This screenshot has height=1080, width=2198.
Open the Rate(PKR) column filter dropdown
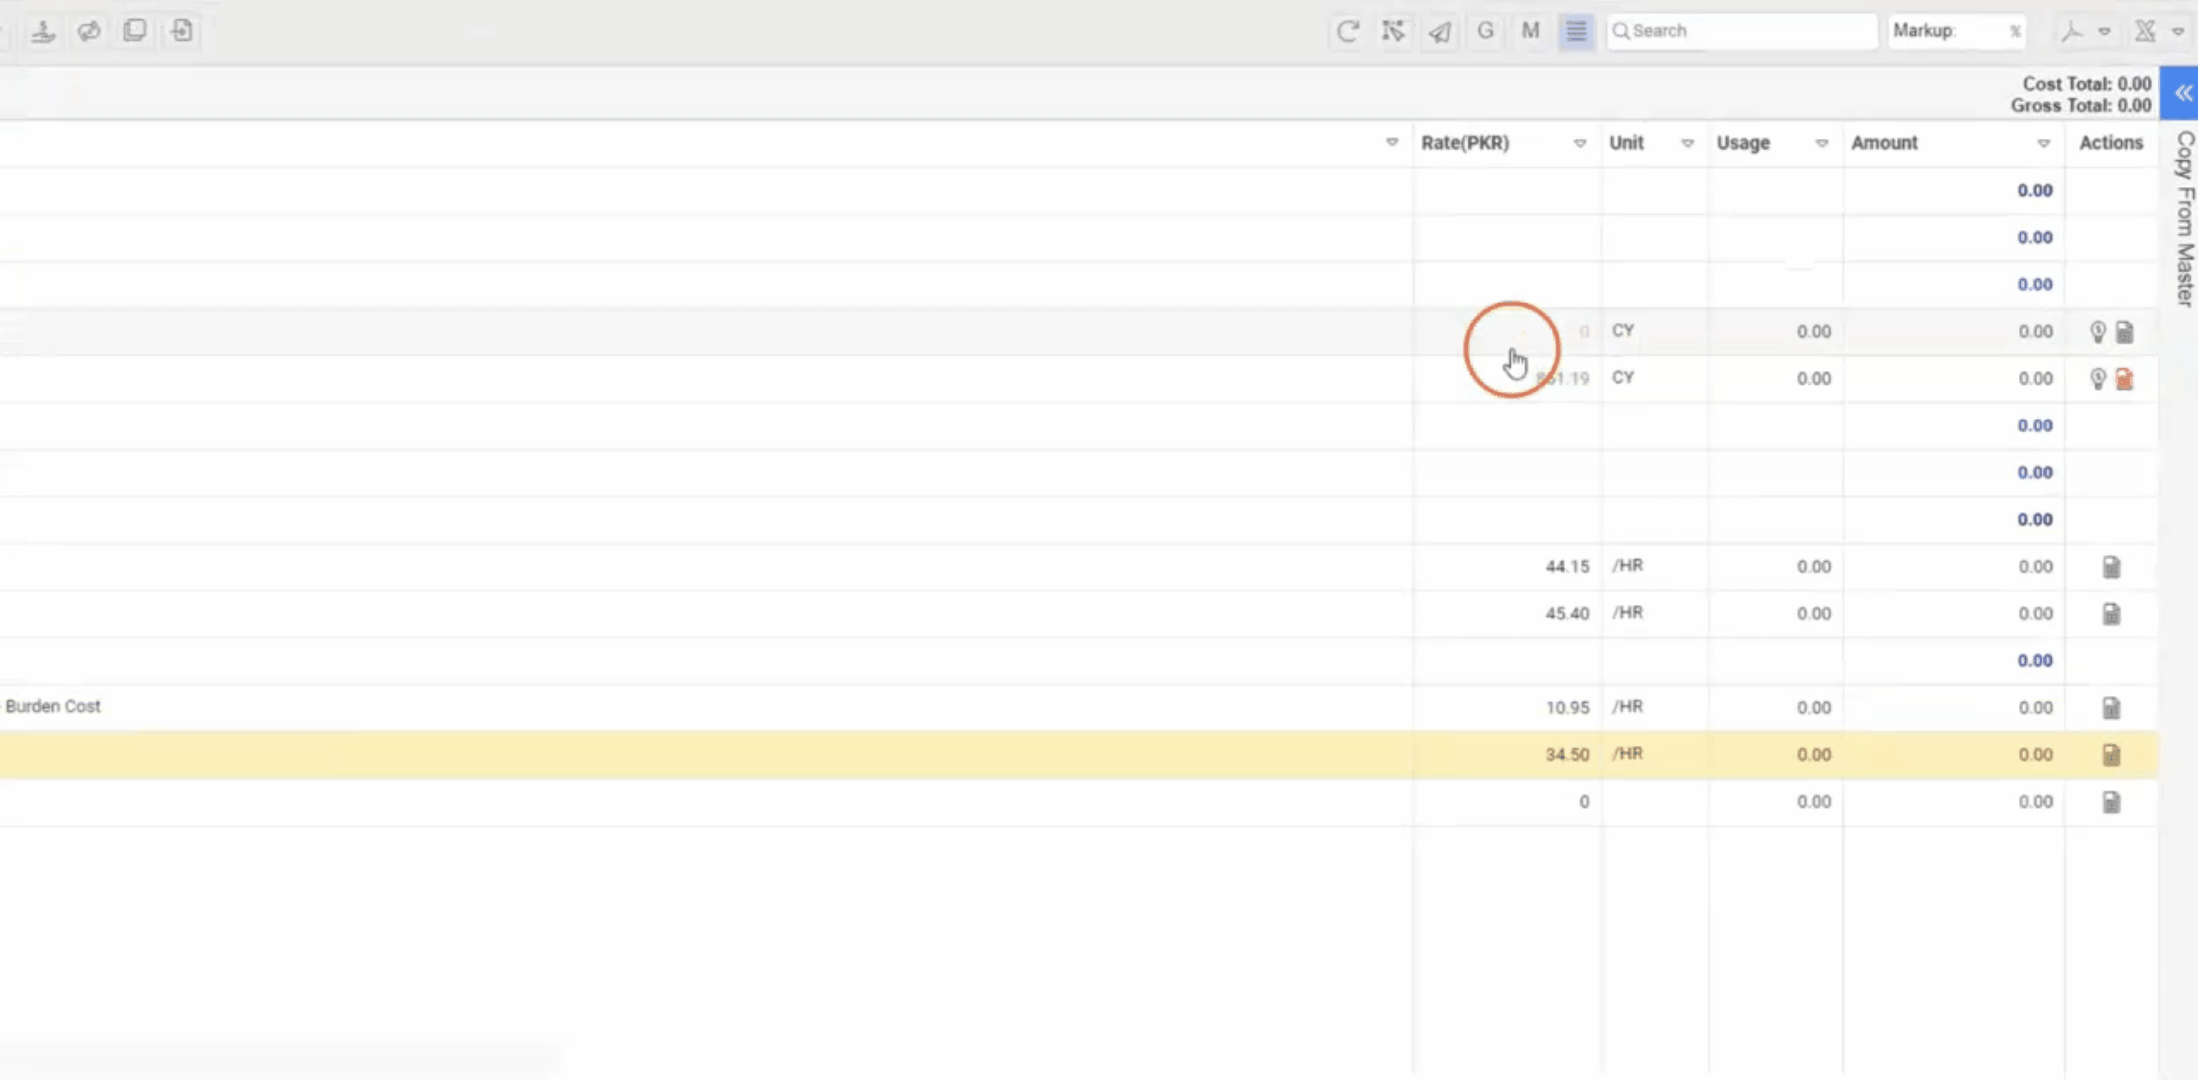(1580, 143)
